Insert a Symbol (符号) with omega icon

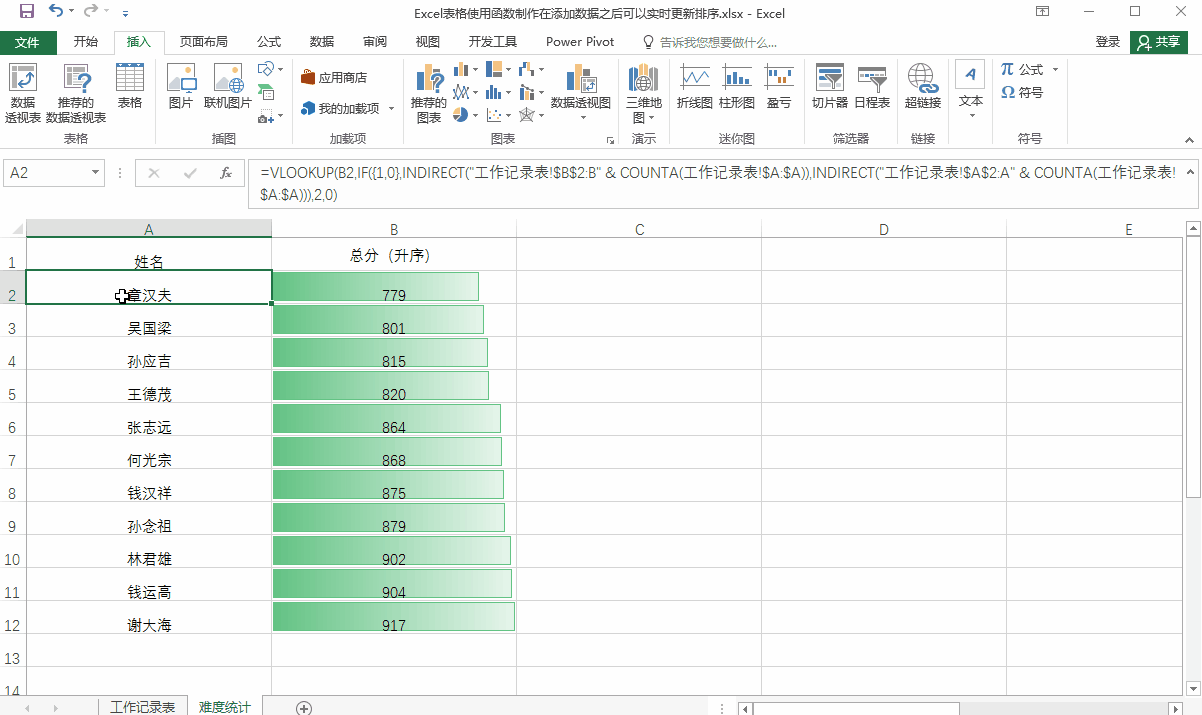tap(1022, 92)
